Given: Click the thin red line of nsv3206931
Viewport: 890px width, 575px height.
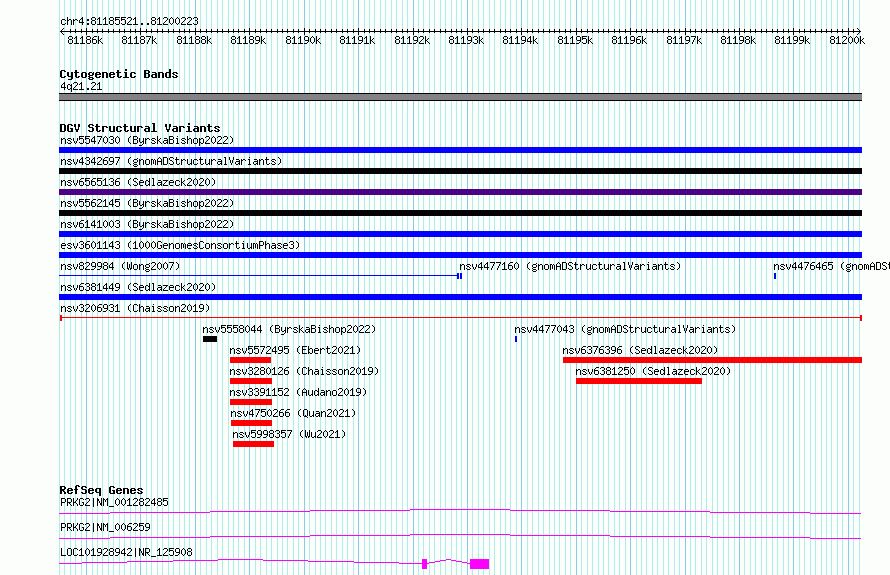Looking at the screenshot, I should [x=460, y=318].
